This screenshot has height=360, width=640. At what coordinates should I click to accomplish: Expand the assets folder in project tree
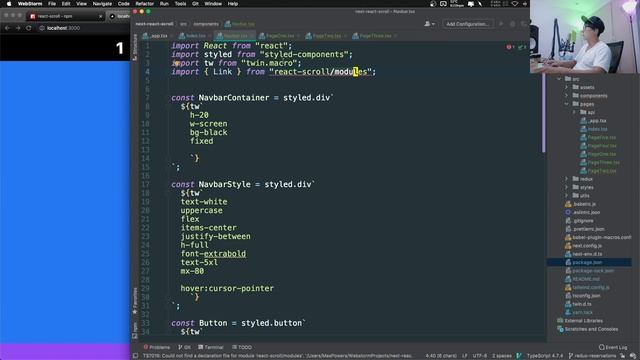tap(567, 87)
